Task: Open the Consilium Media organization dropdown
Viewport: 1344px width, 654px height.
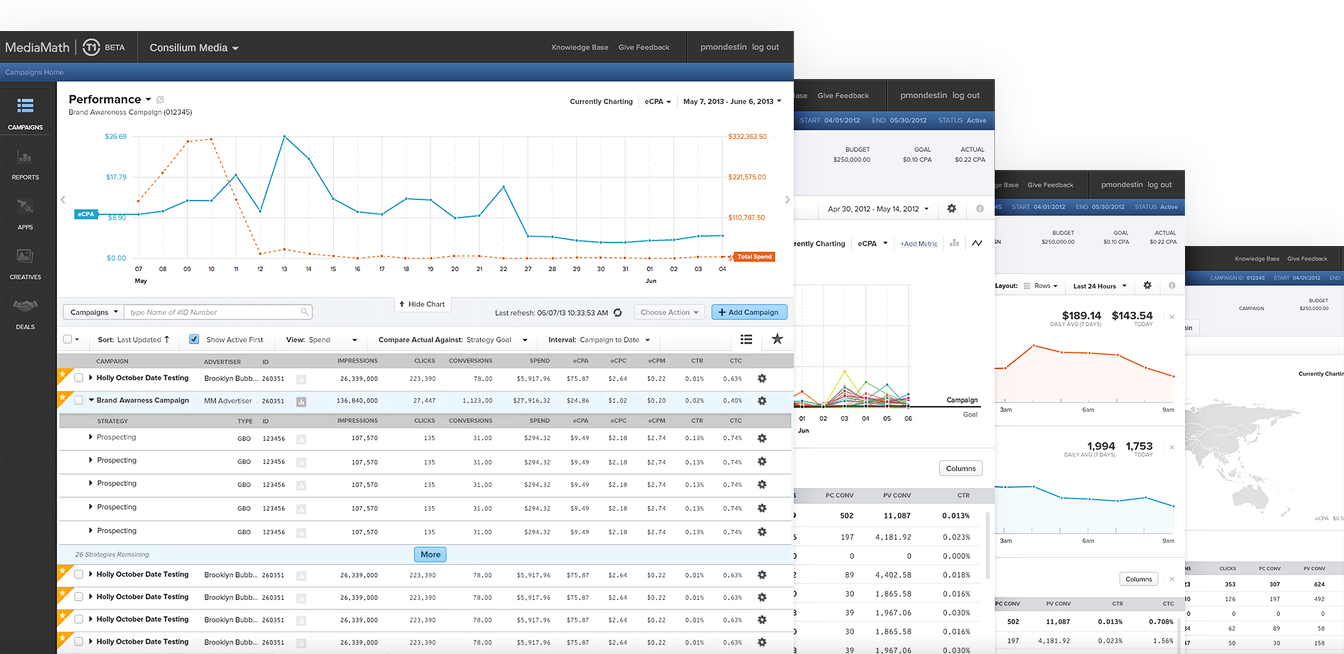Action: 194,48
